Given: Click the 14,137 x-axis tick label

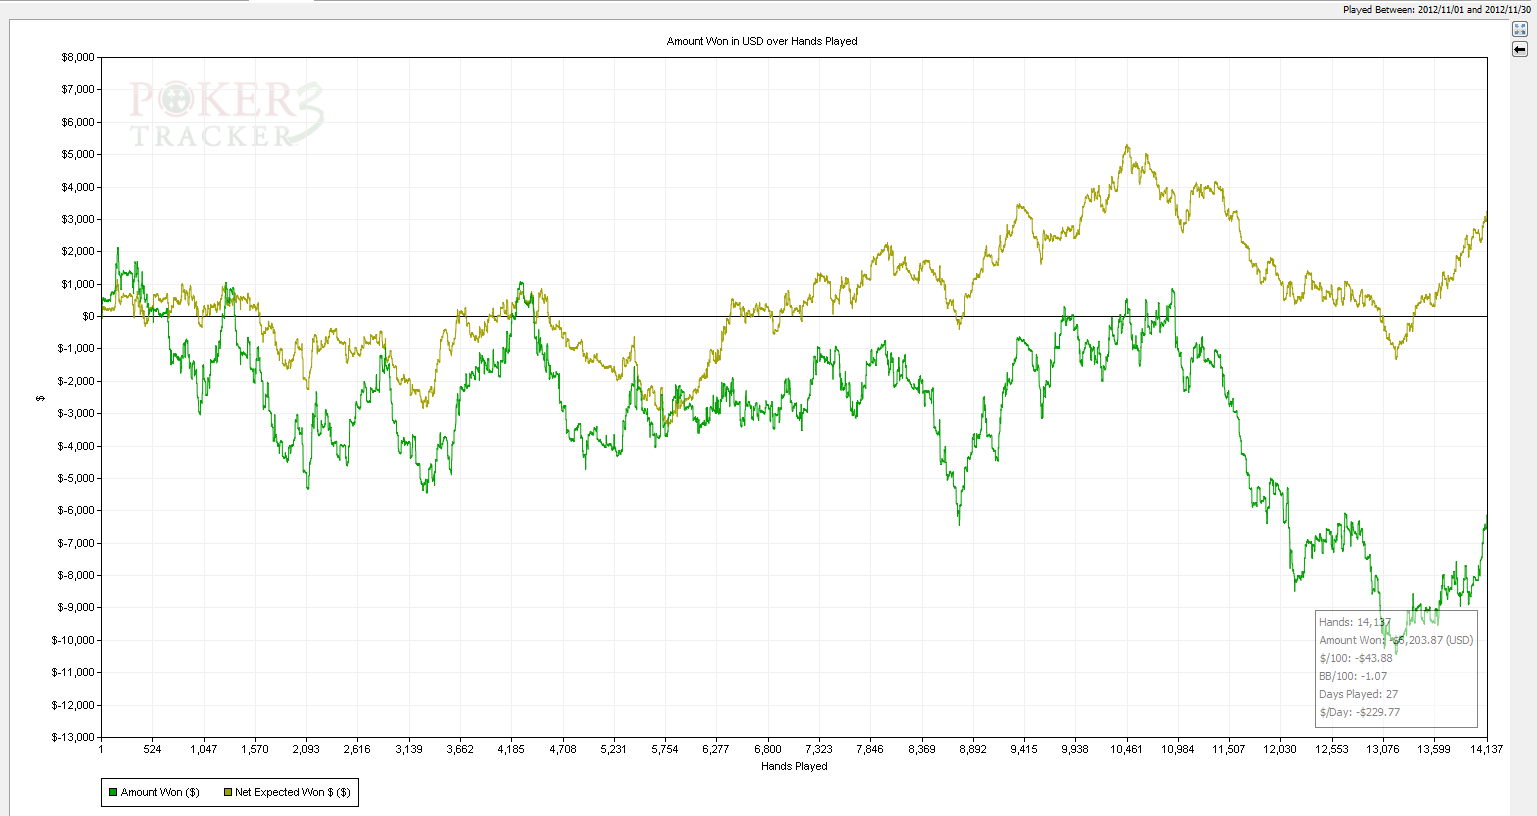Looking at the screenshot, I should pyautogui.click(x=1484, y=749).
